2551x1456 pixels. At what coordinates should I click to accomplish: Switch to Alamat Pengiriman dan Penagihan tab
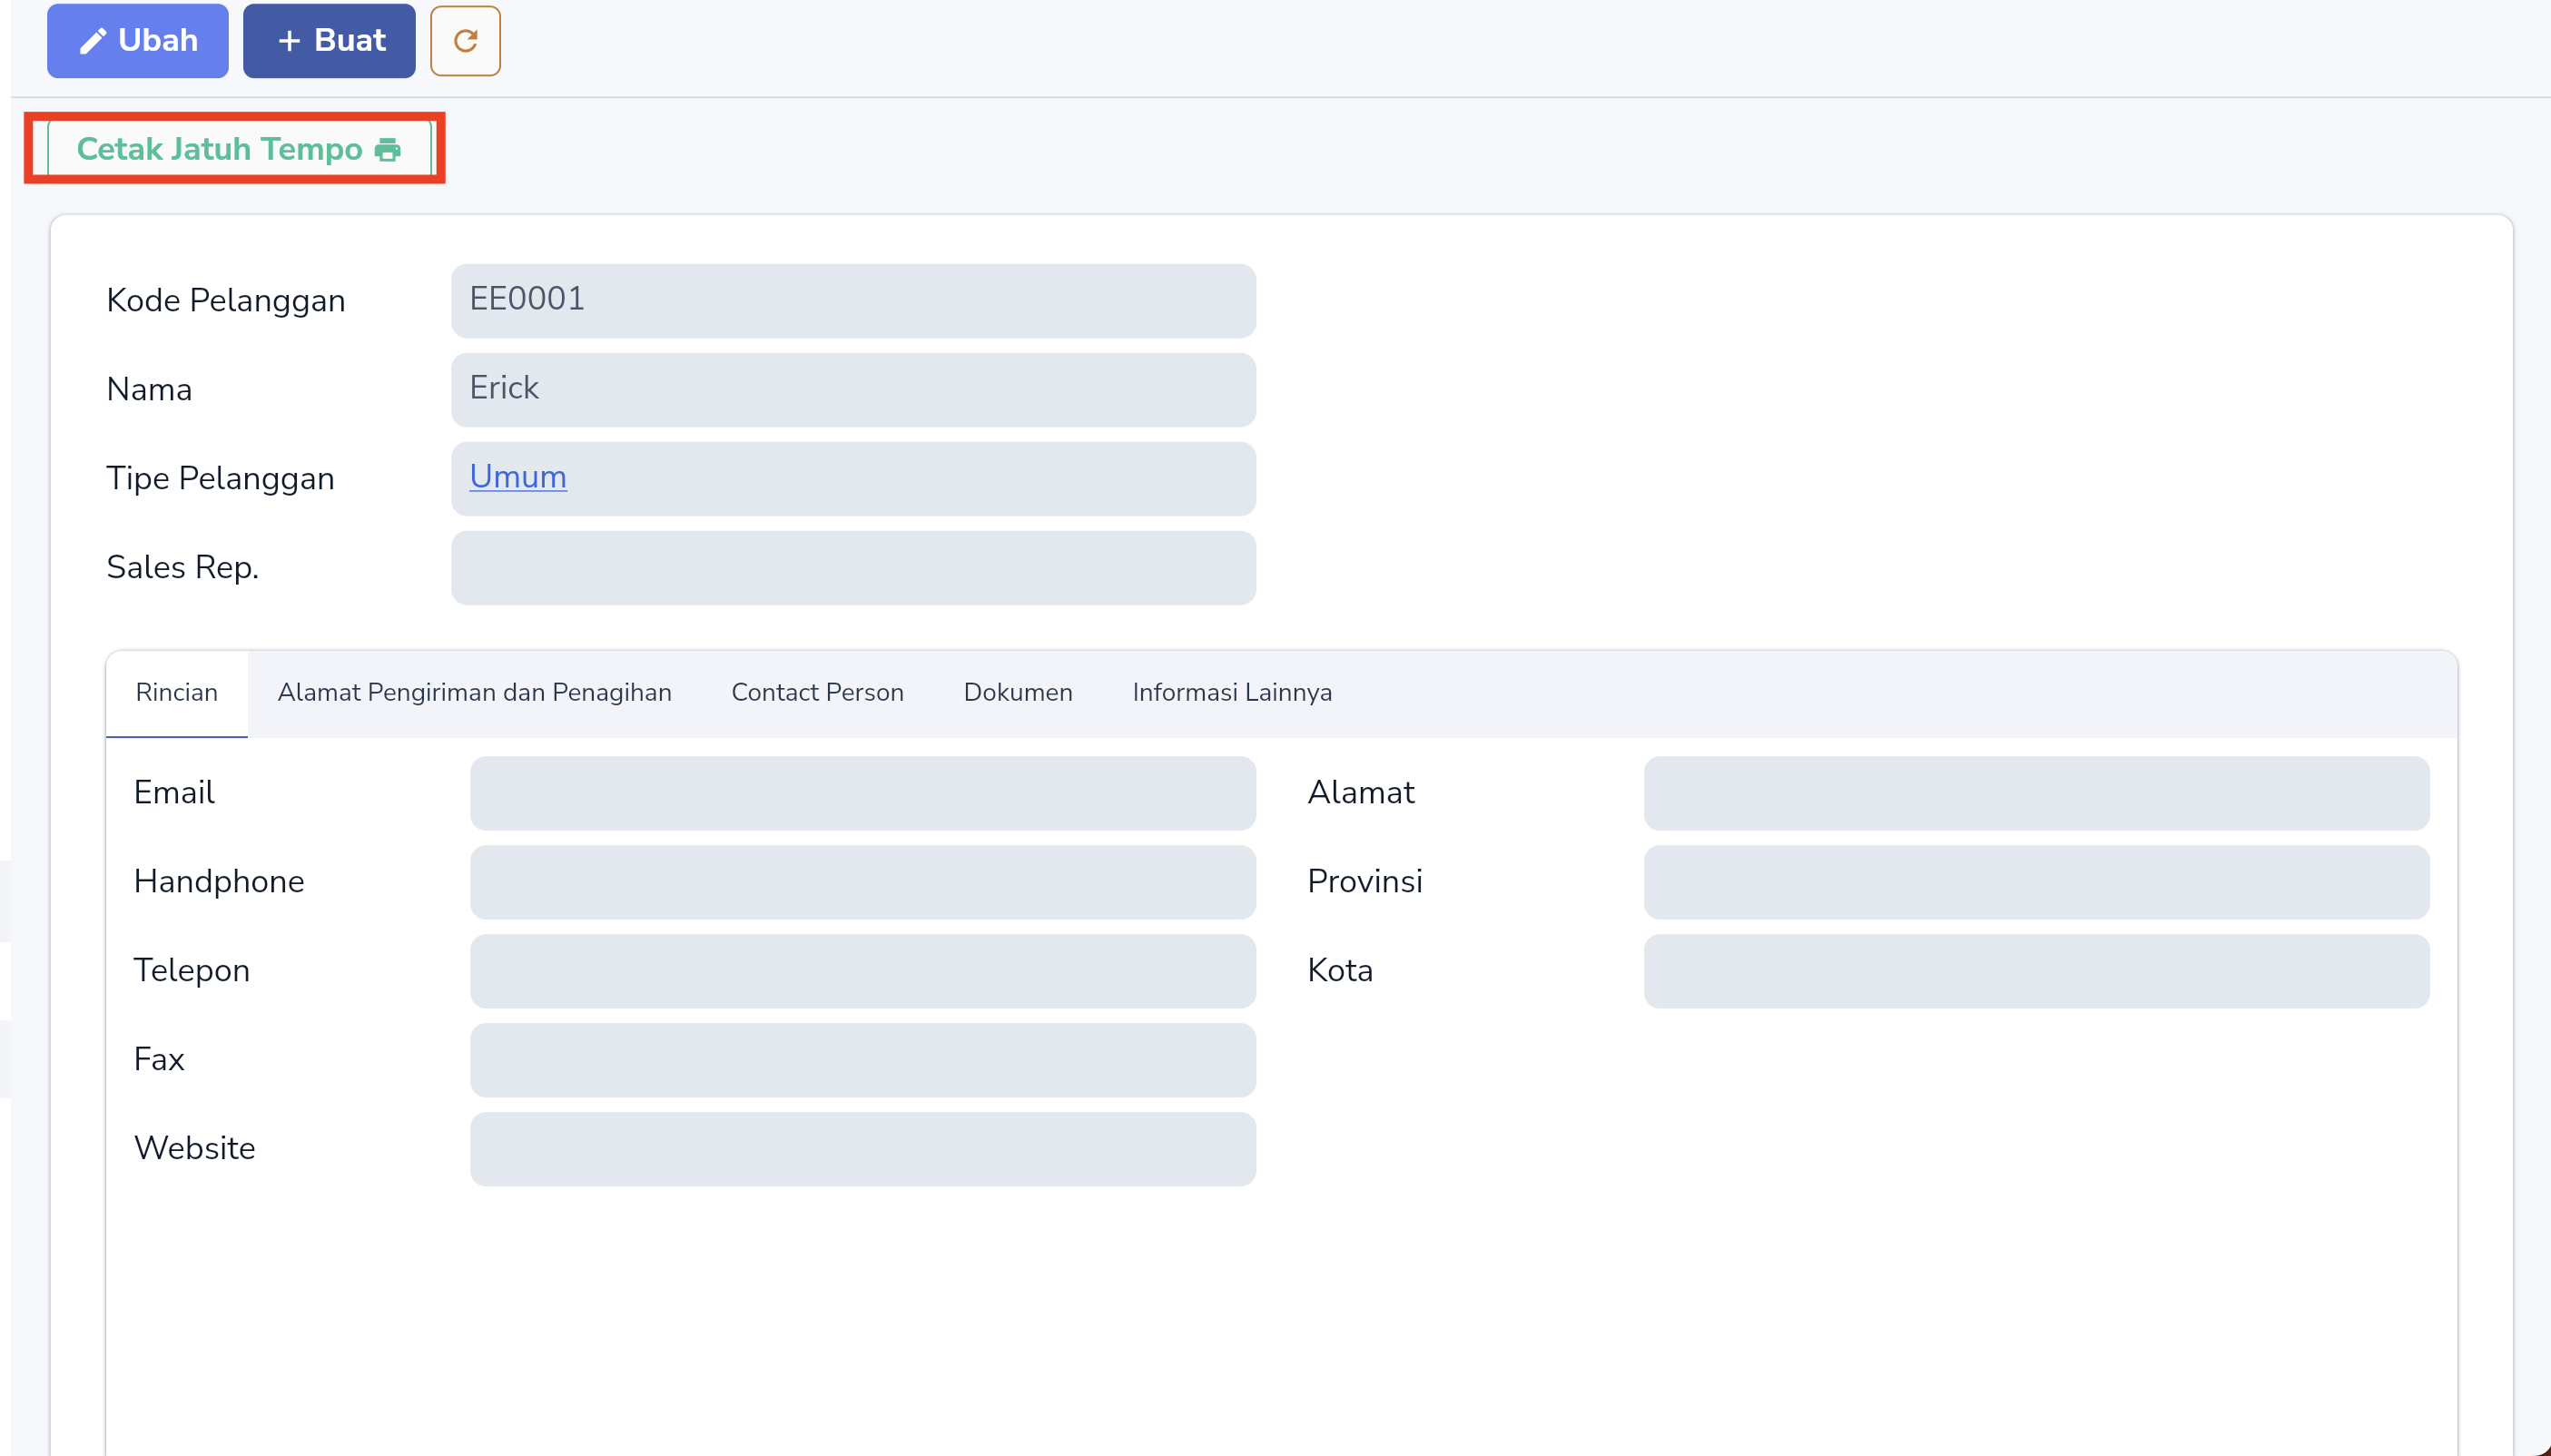pos(475,693)
